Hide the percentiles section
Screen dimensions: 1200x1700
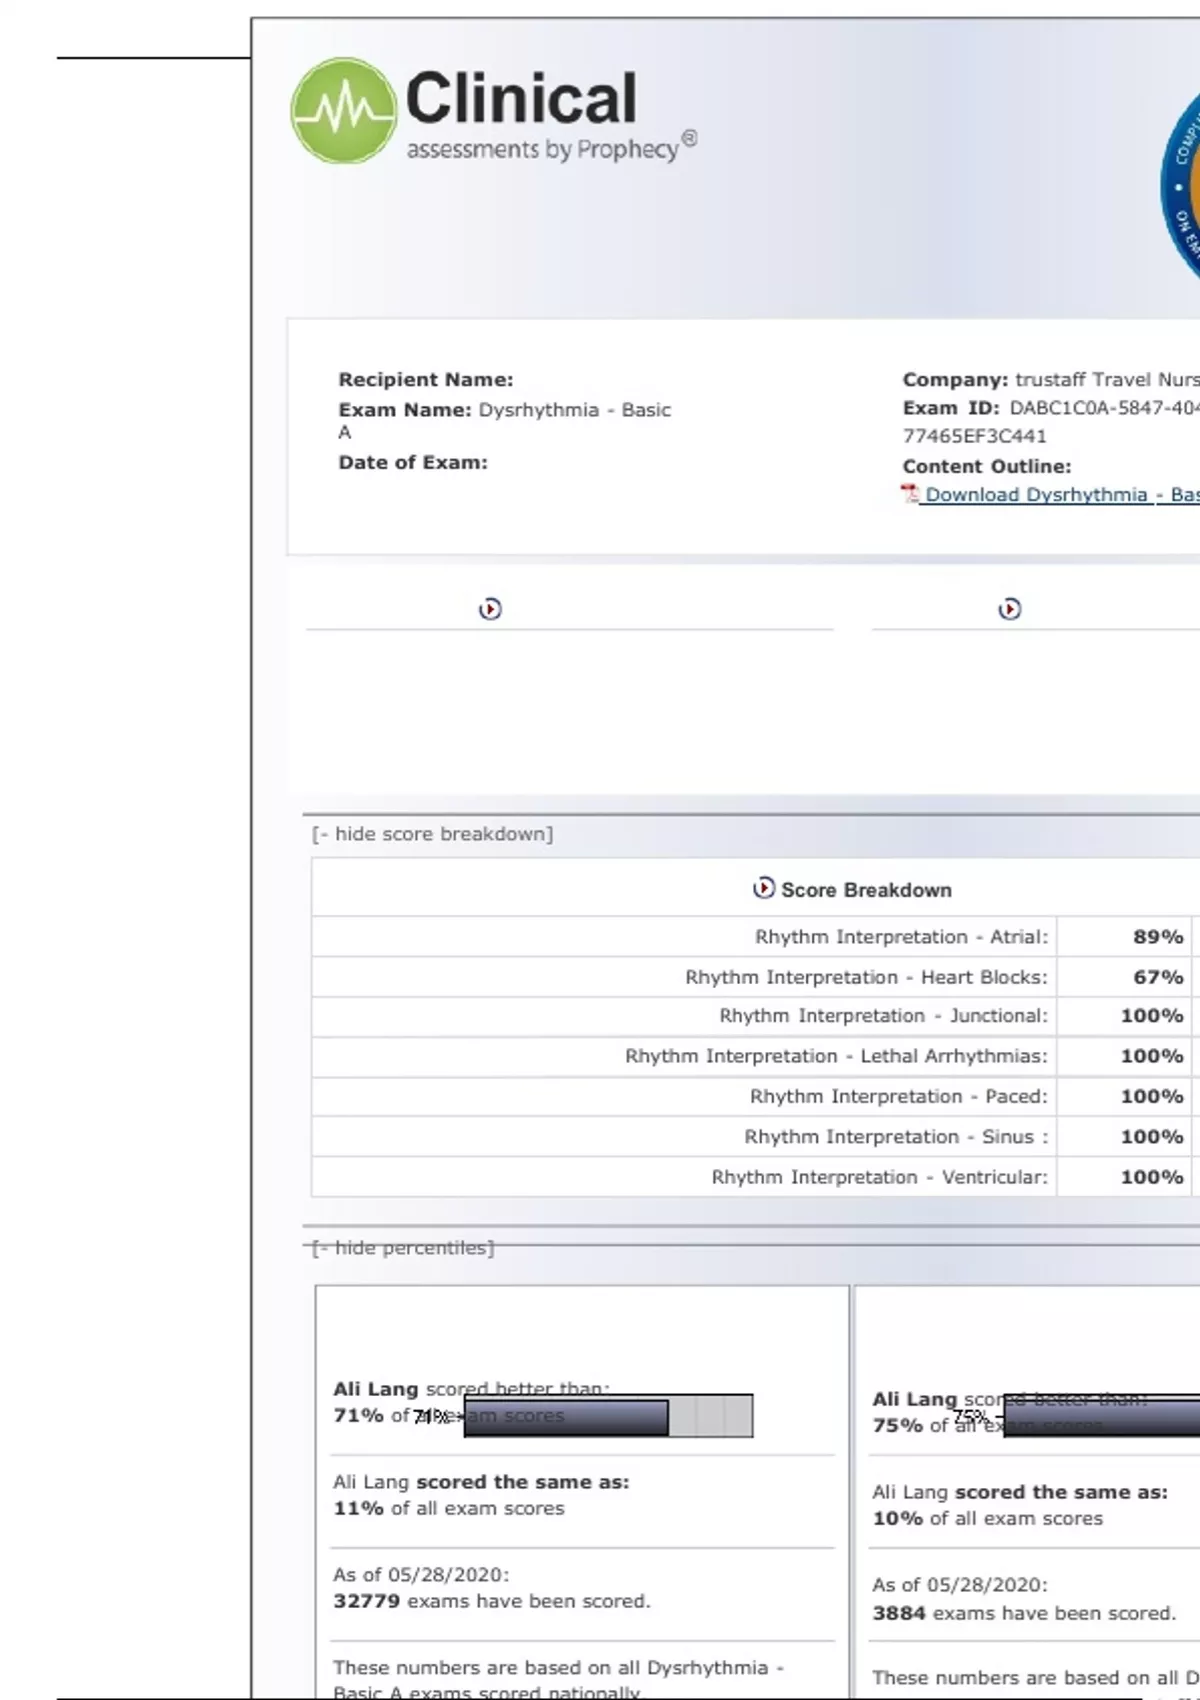(x=403, y=1248)
